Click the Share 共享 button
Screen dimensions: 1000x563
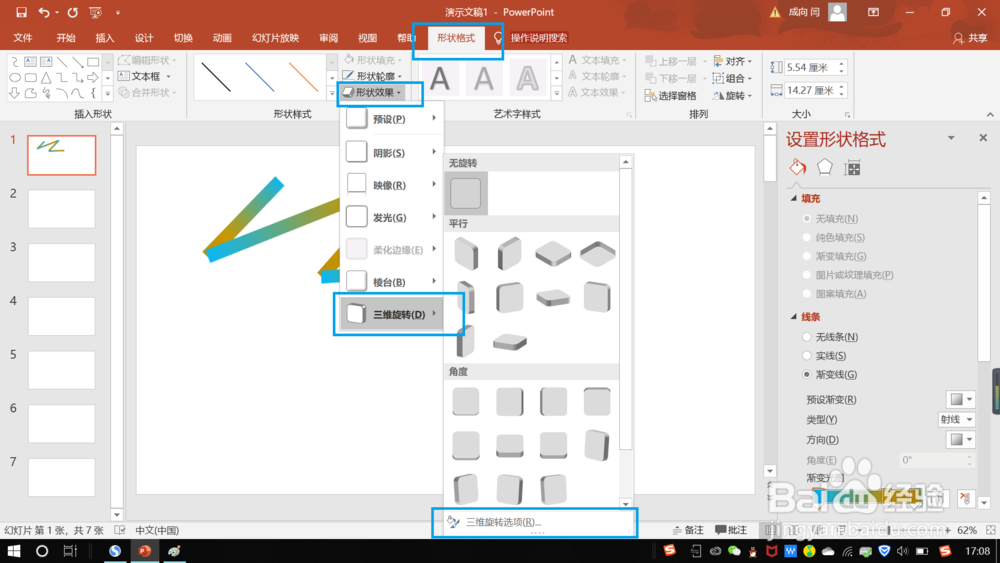(970, 38)
